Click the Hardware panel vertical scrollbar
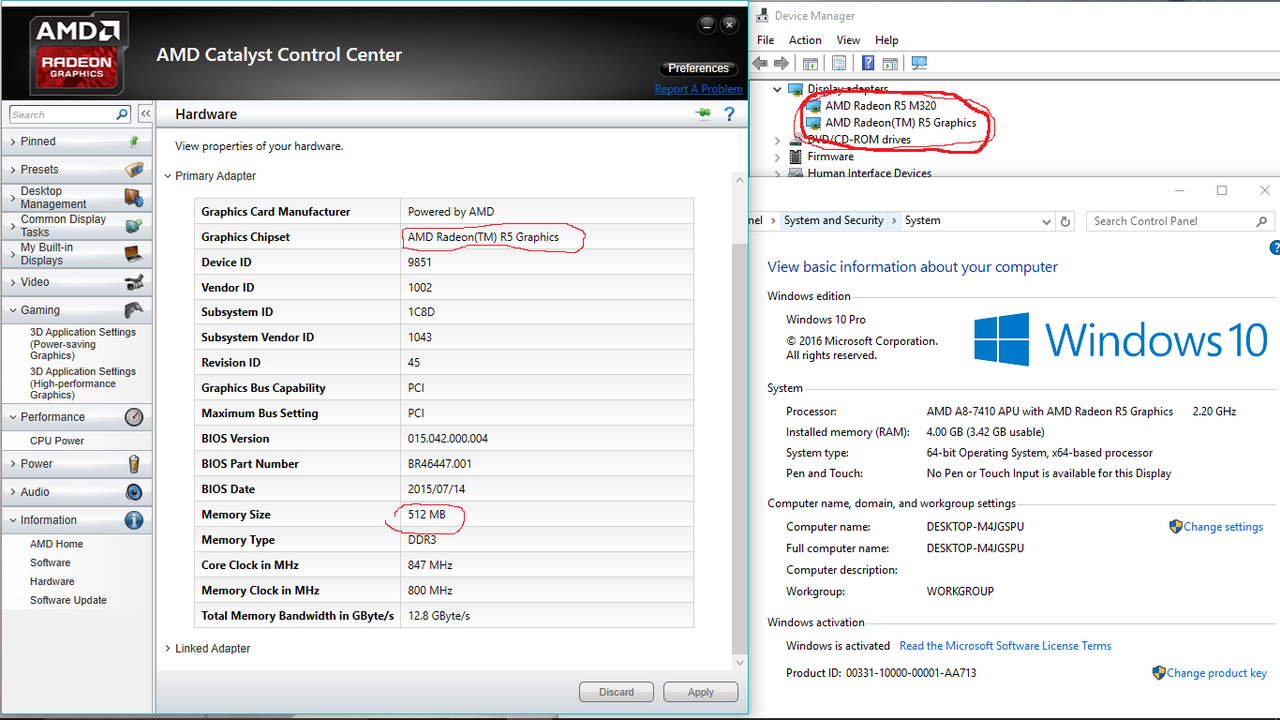The width and height of the screenshot is (1280, 720). [x=740, y=448]
